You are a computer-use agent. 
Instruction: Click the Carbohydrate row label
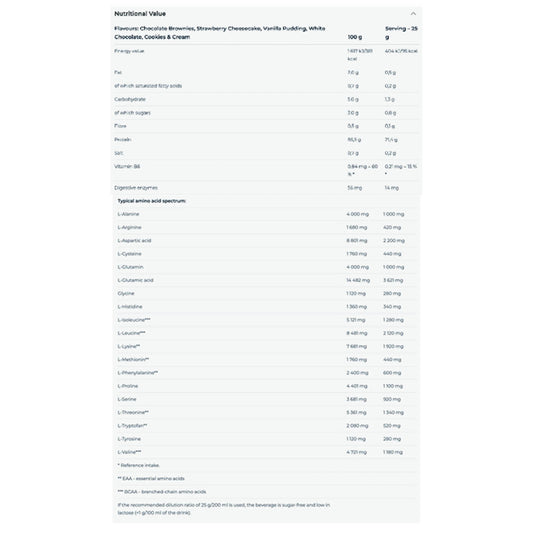[130, 99]
